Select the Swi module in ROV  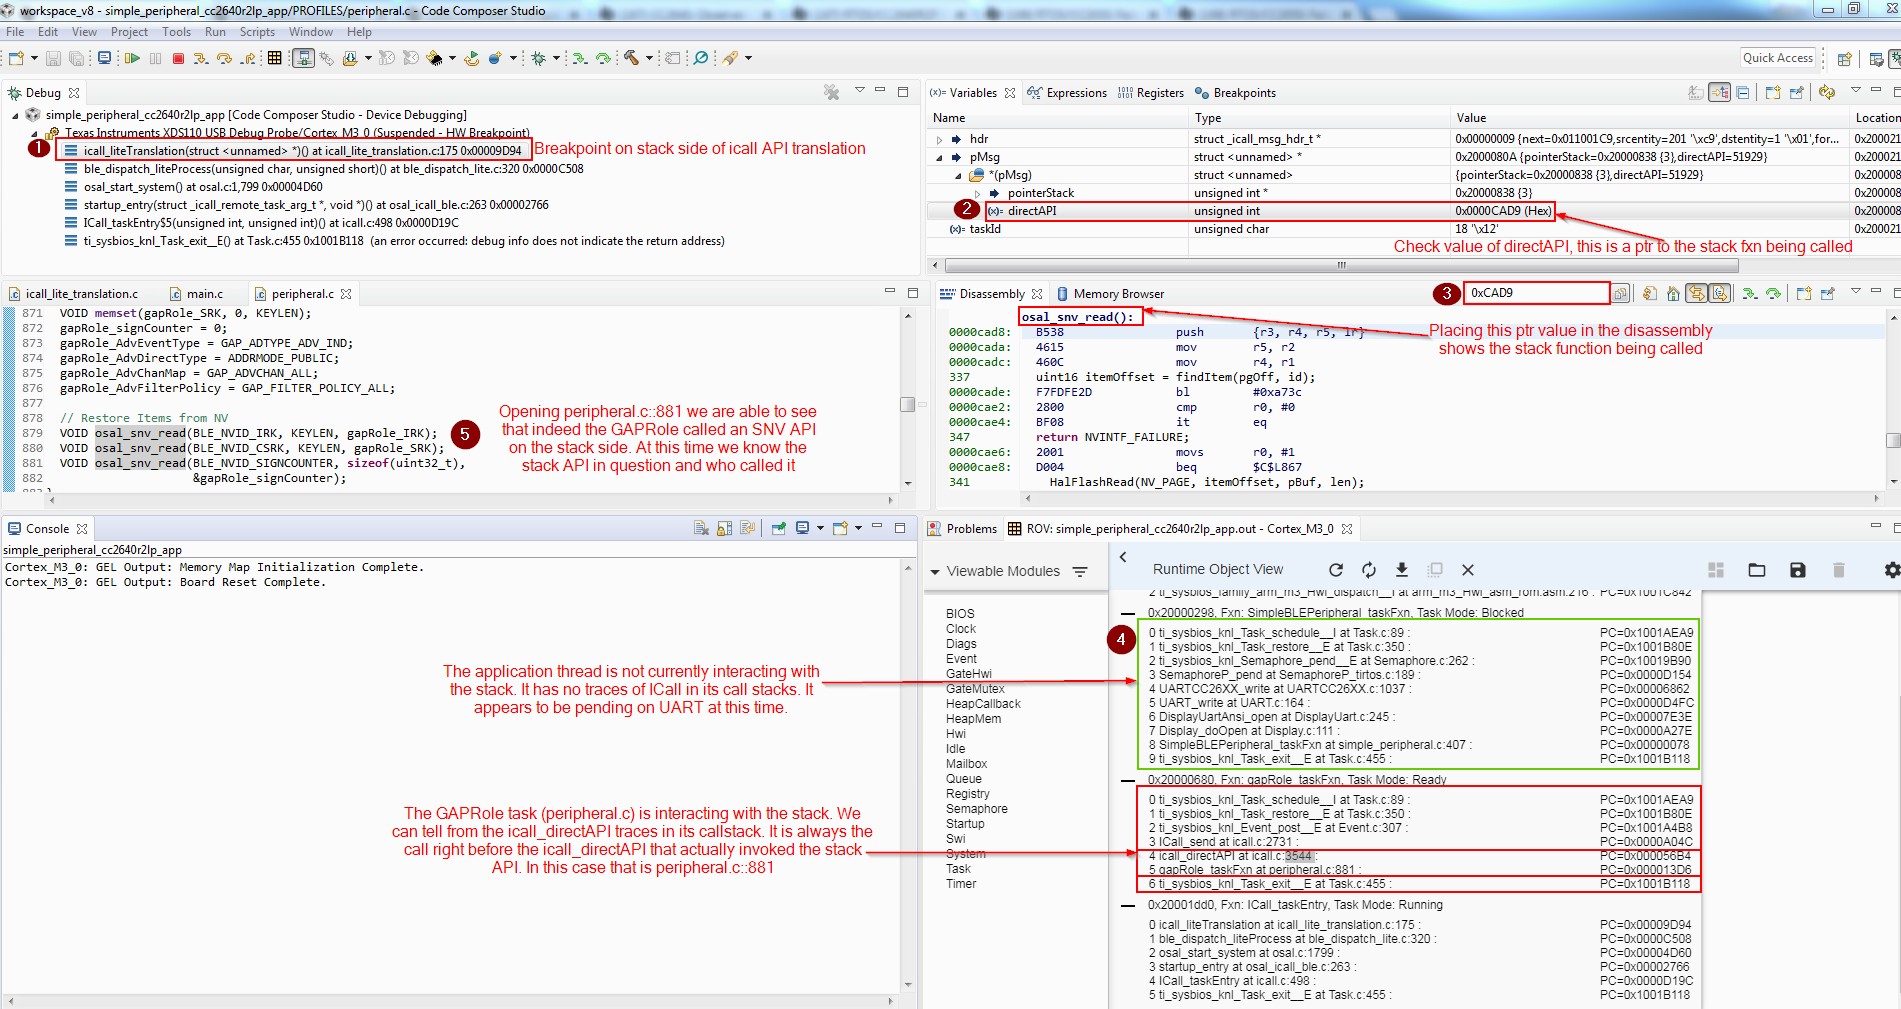pyautogui.click(x=955, y=839)
